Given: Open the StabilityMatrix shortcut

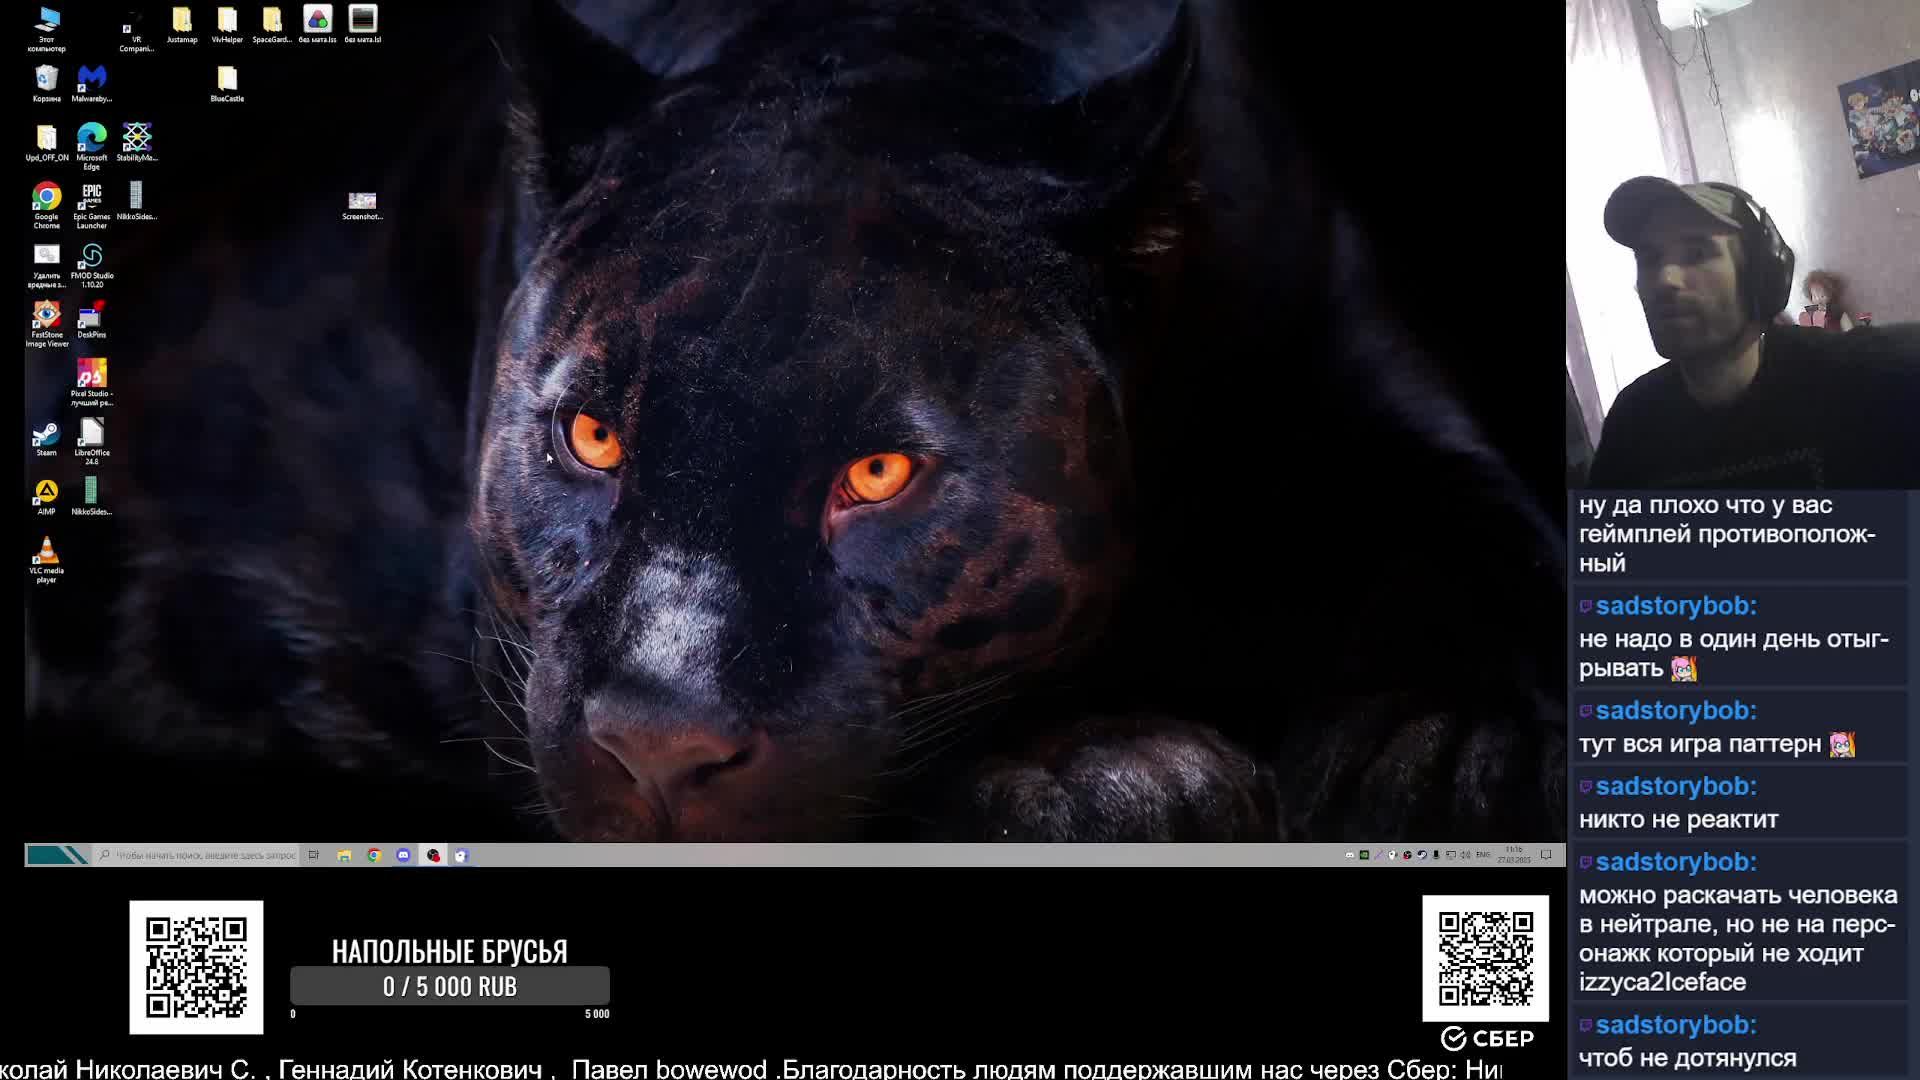Looking at the screenshot, I should (137, 138).
